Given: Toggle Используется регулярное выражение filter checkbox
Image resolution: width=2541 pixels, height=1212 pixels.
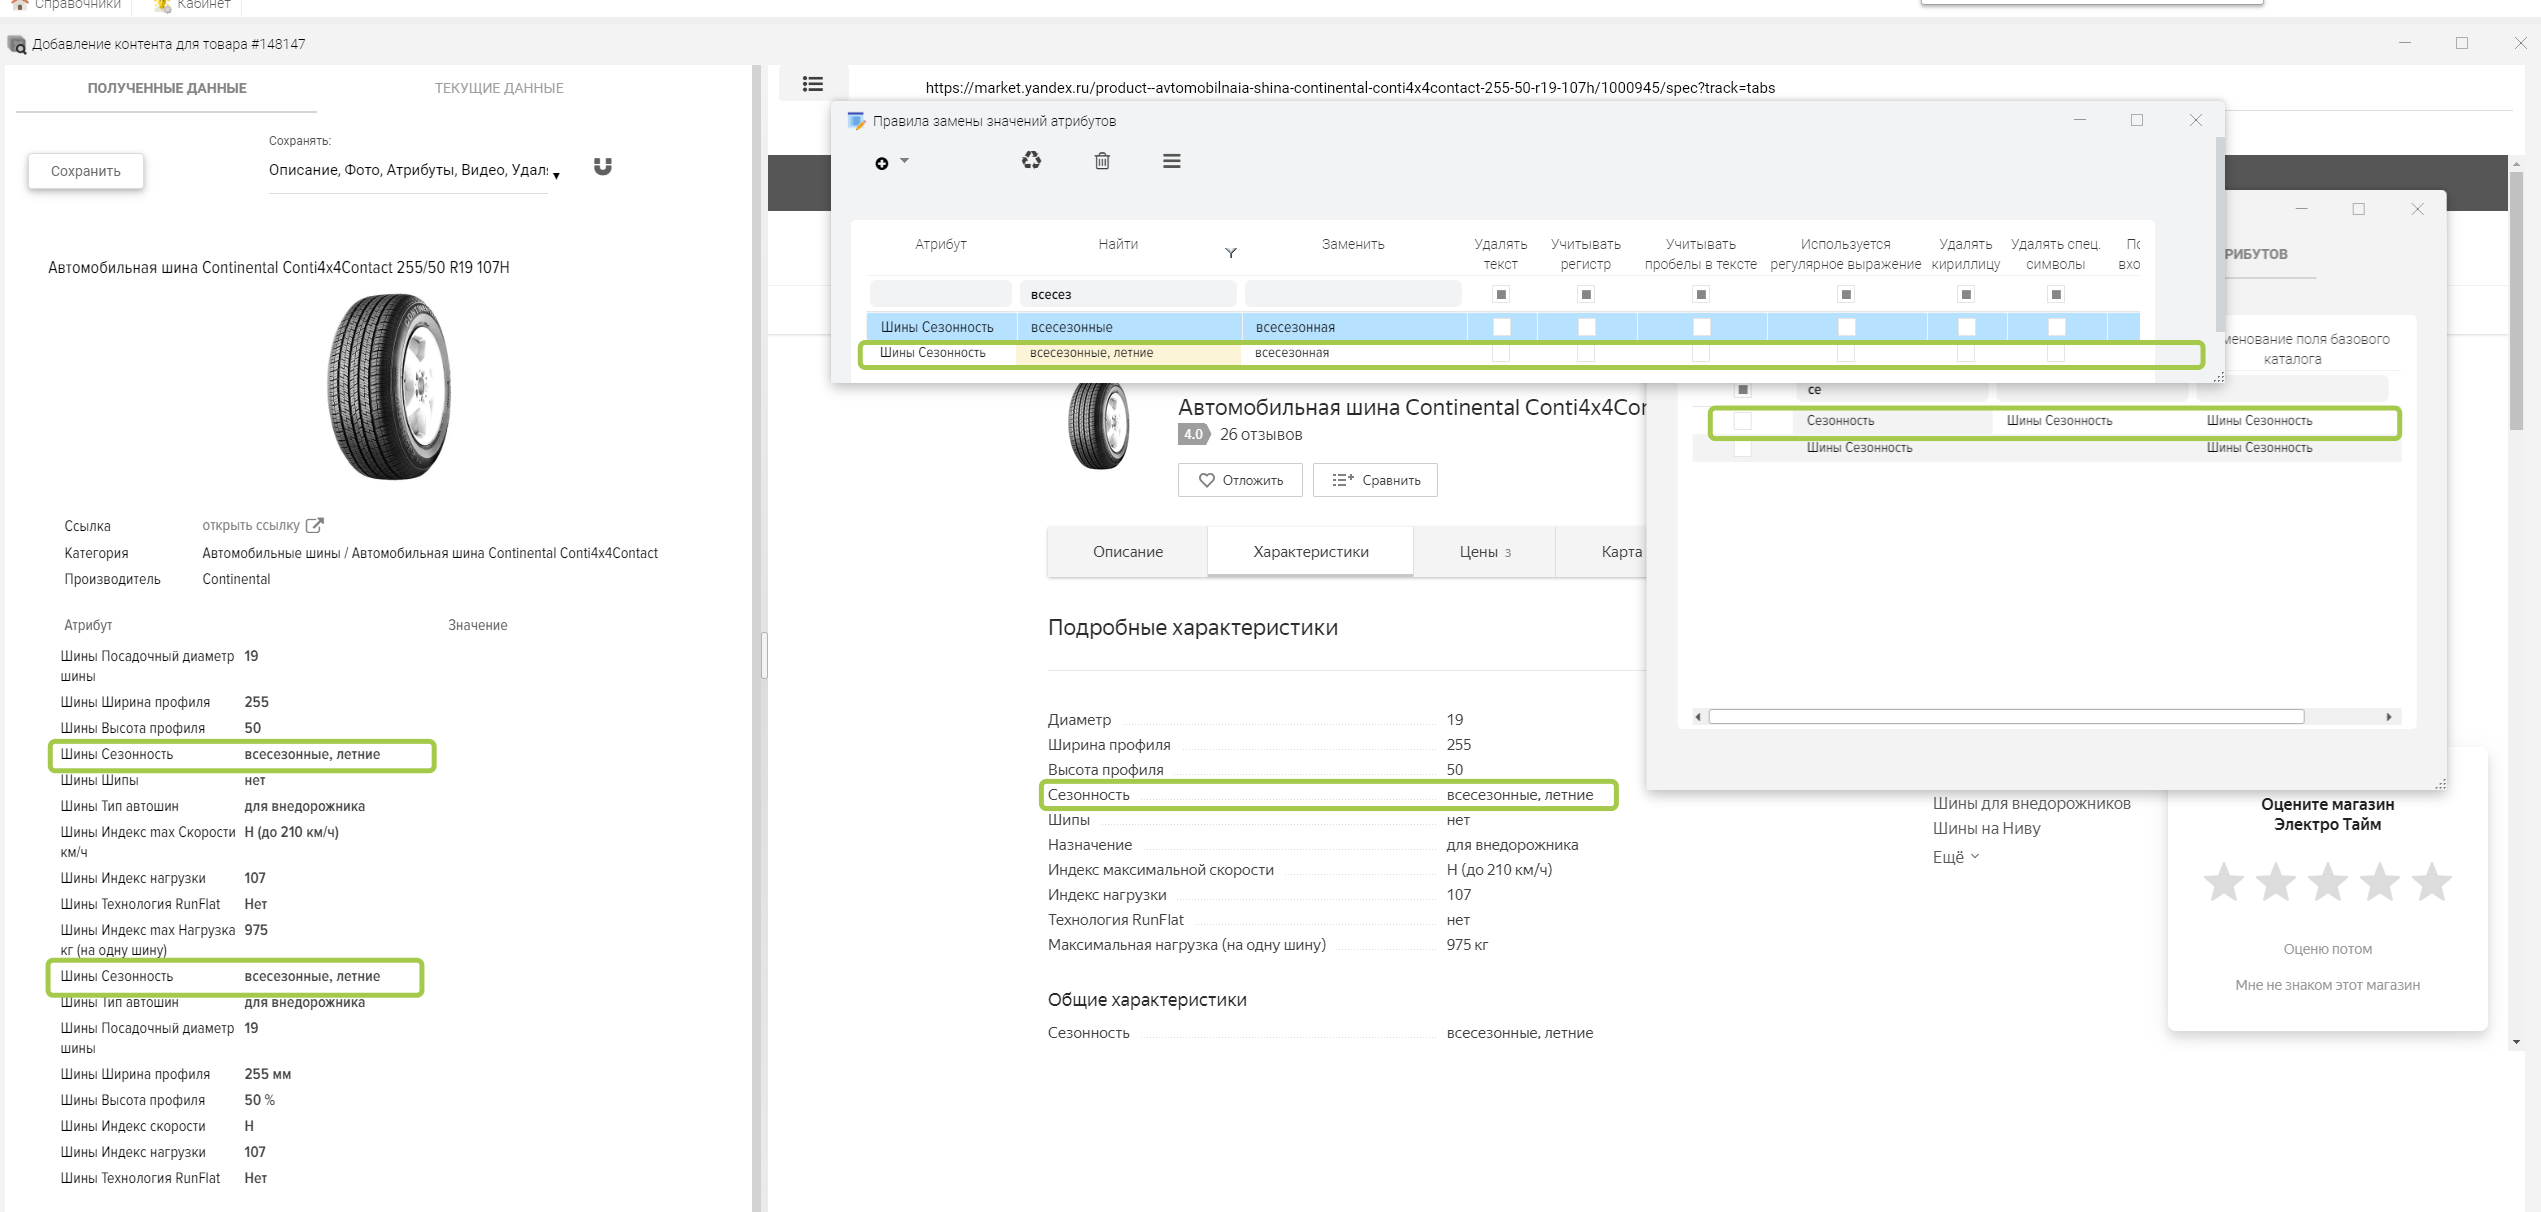Looking at the screenshot, I should click(1846, 294).
